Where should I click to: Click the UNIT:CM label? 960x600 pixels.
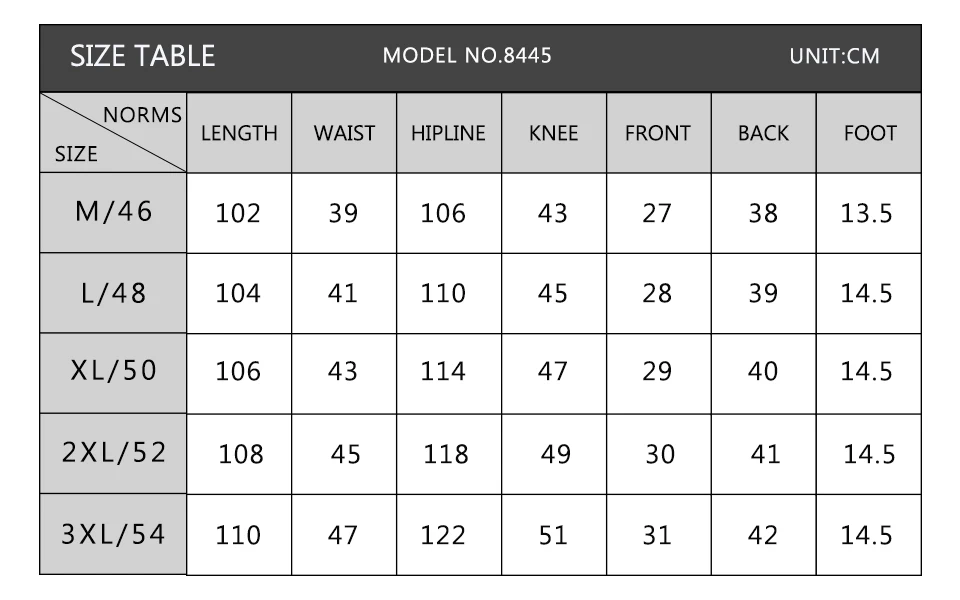pos(834,56)
